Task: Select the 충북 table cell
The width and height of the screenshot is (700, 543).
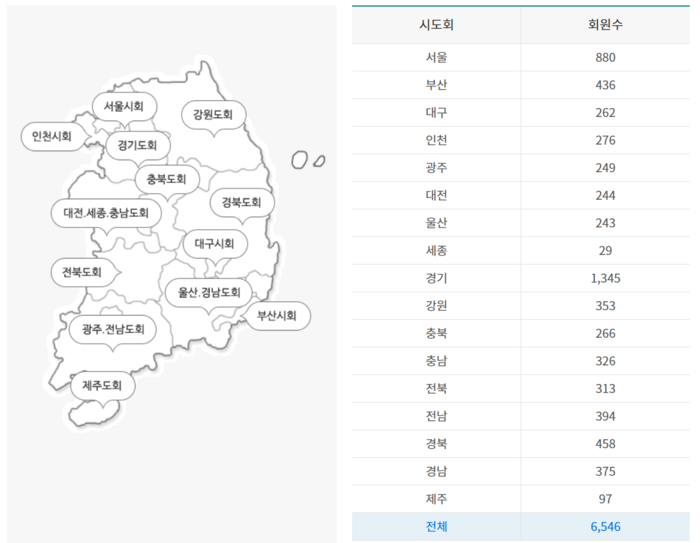Action: [x=436, y=334]
